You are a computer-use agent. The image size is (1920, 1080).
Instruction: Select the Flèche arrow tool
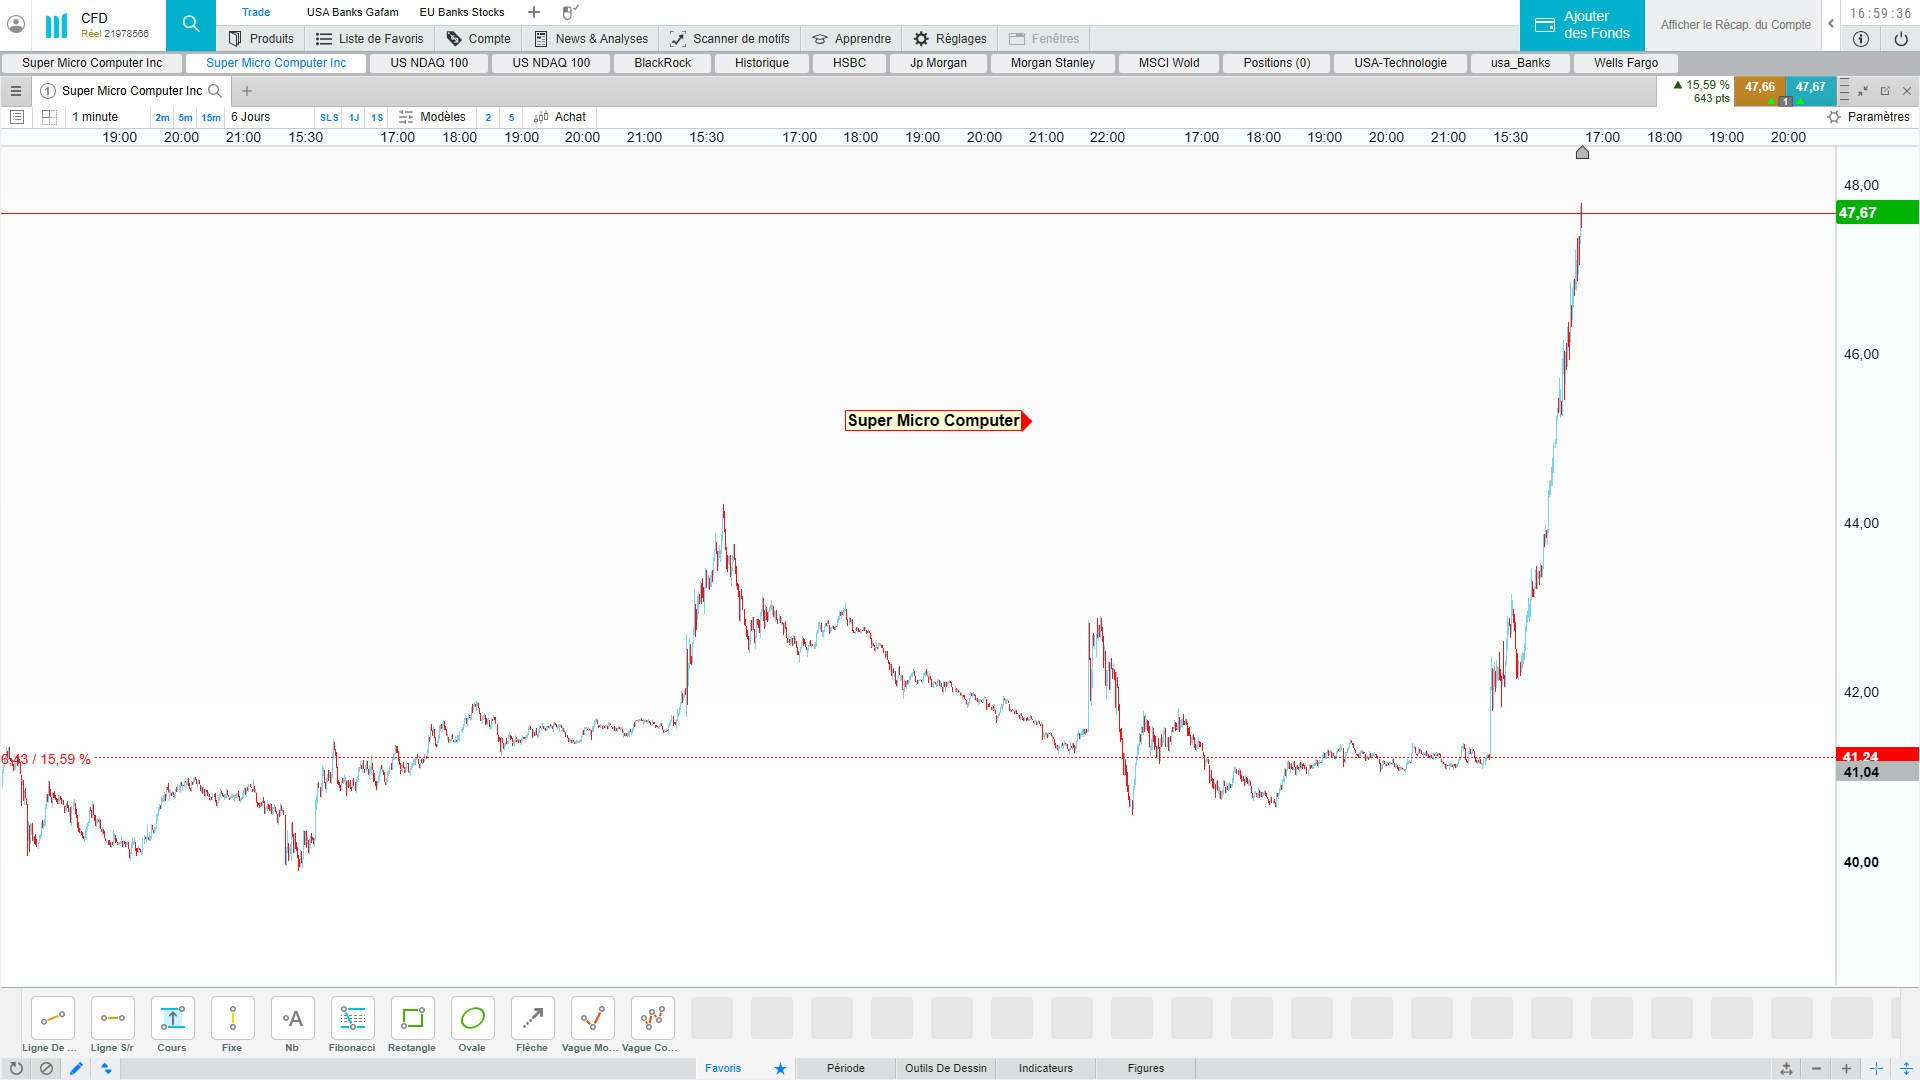click(532, 1019)
